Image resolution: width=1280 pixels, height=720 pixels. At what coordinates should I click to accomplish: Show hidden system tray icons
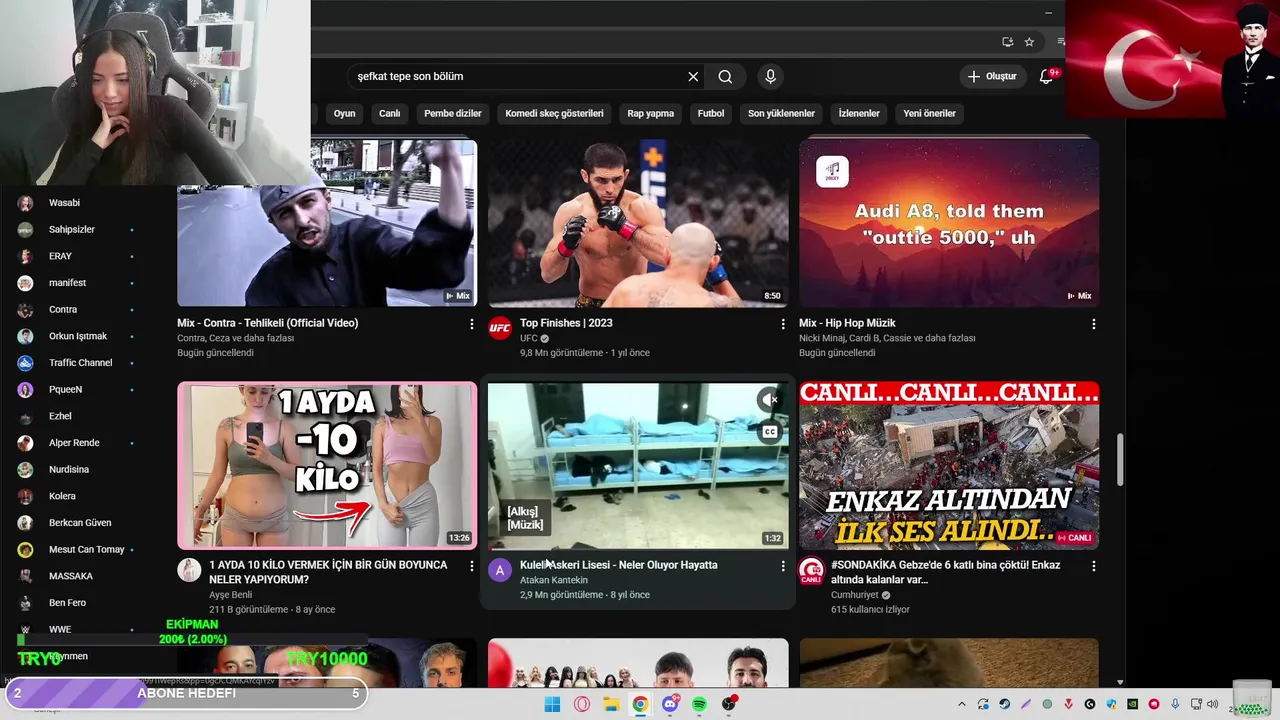click(962, 704)
